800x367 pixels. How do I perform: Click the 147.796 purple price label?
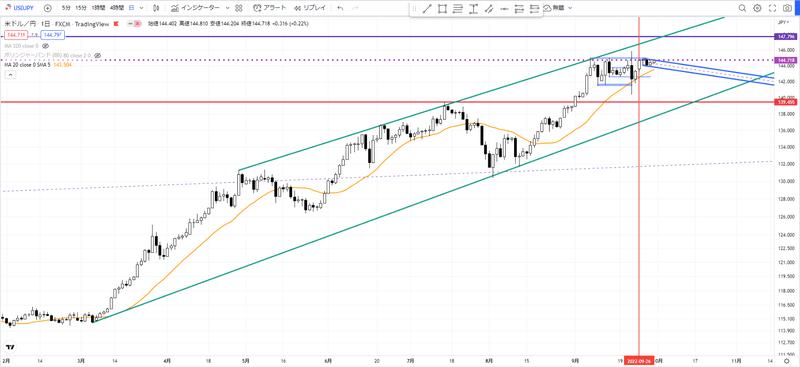click(x=785, y=37)
